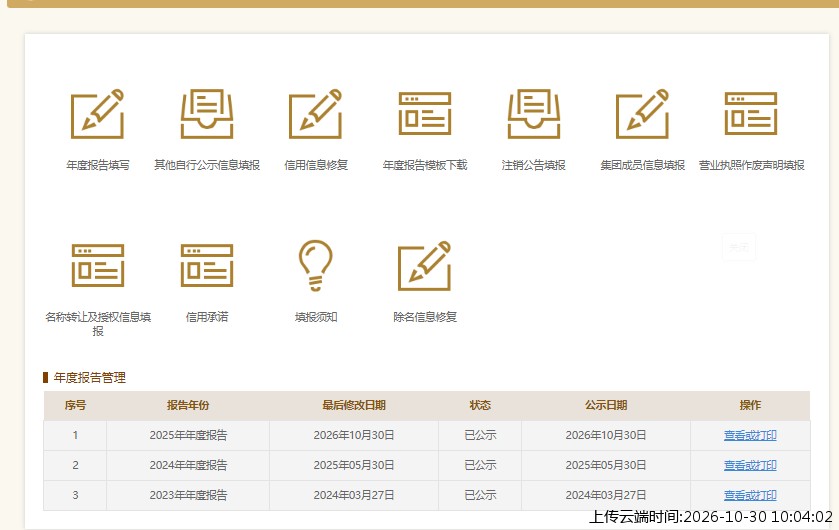Open the 信用承诺 window icon
839x530 pixels.
coord(207,265)
